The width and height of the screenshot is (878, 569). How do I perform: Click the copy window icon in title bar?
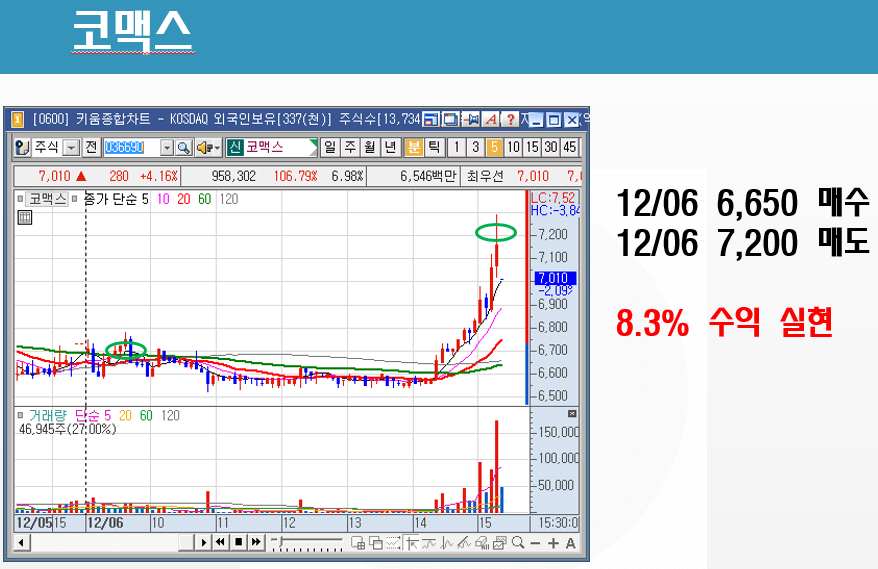point(450,119)
